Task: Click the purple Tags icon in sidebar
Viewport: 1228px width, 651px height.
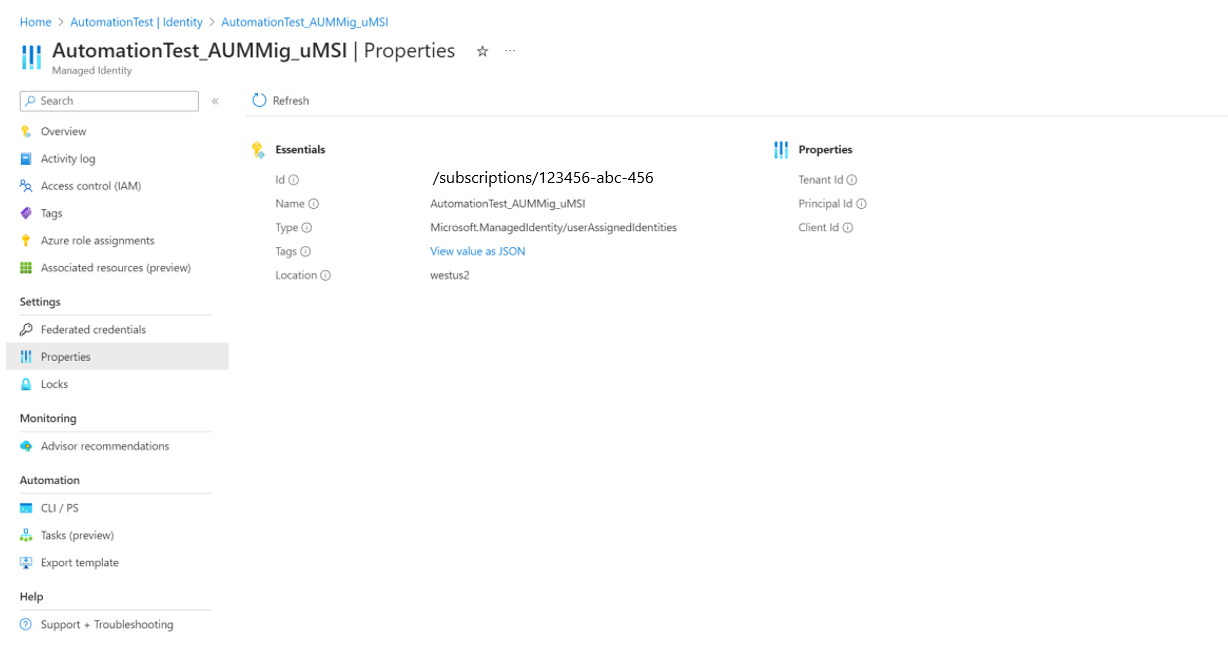Action: pyautogui.click(x=26, y=213)
